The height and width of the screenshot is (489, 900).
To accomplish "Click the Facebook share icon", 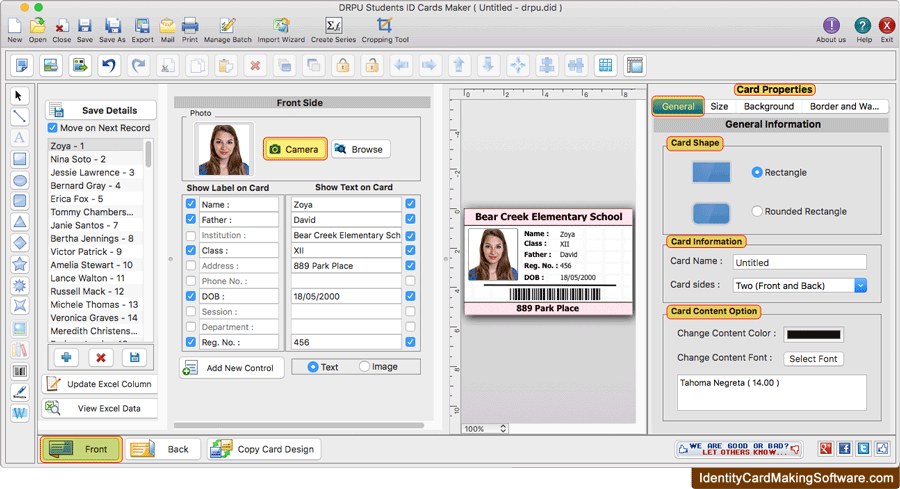I will (844, 449).
